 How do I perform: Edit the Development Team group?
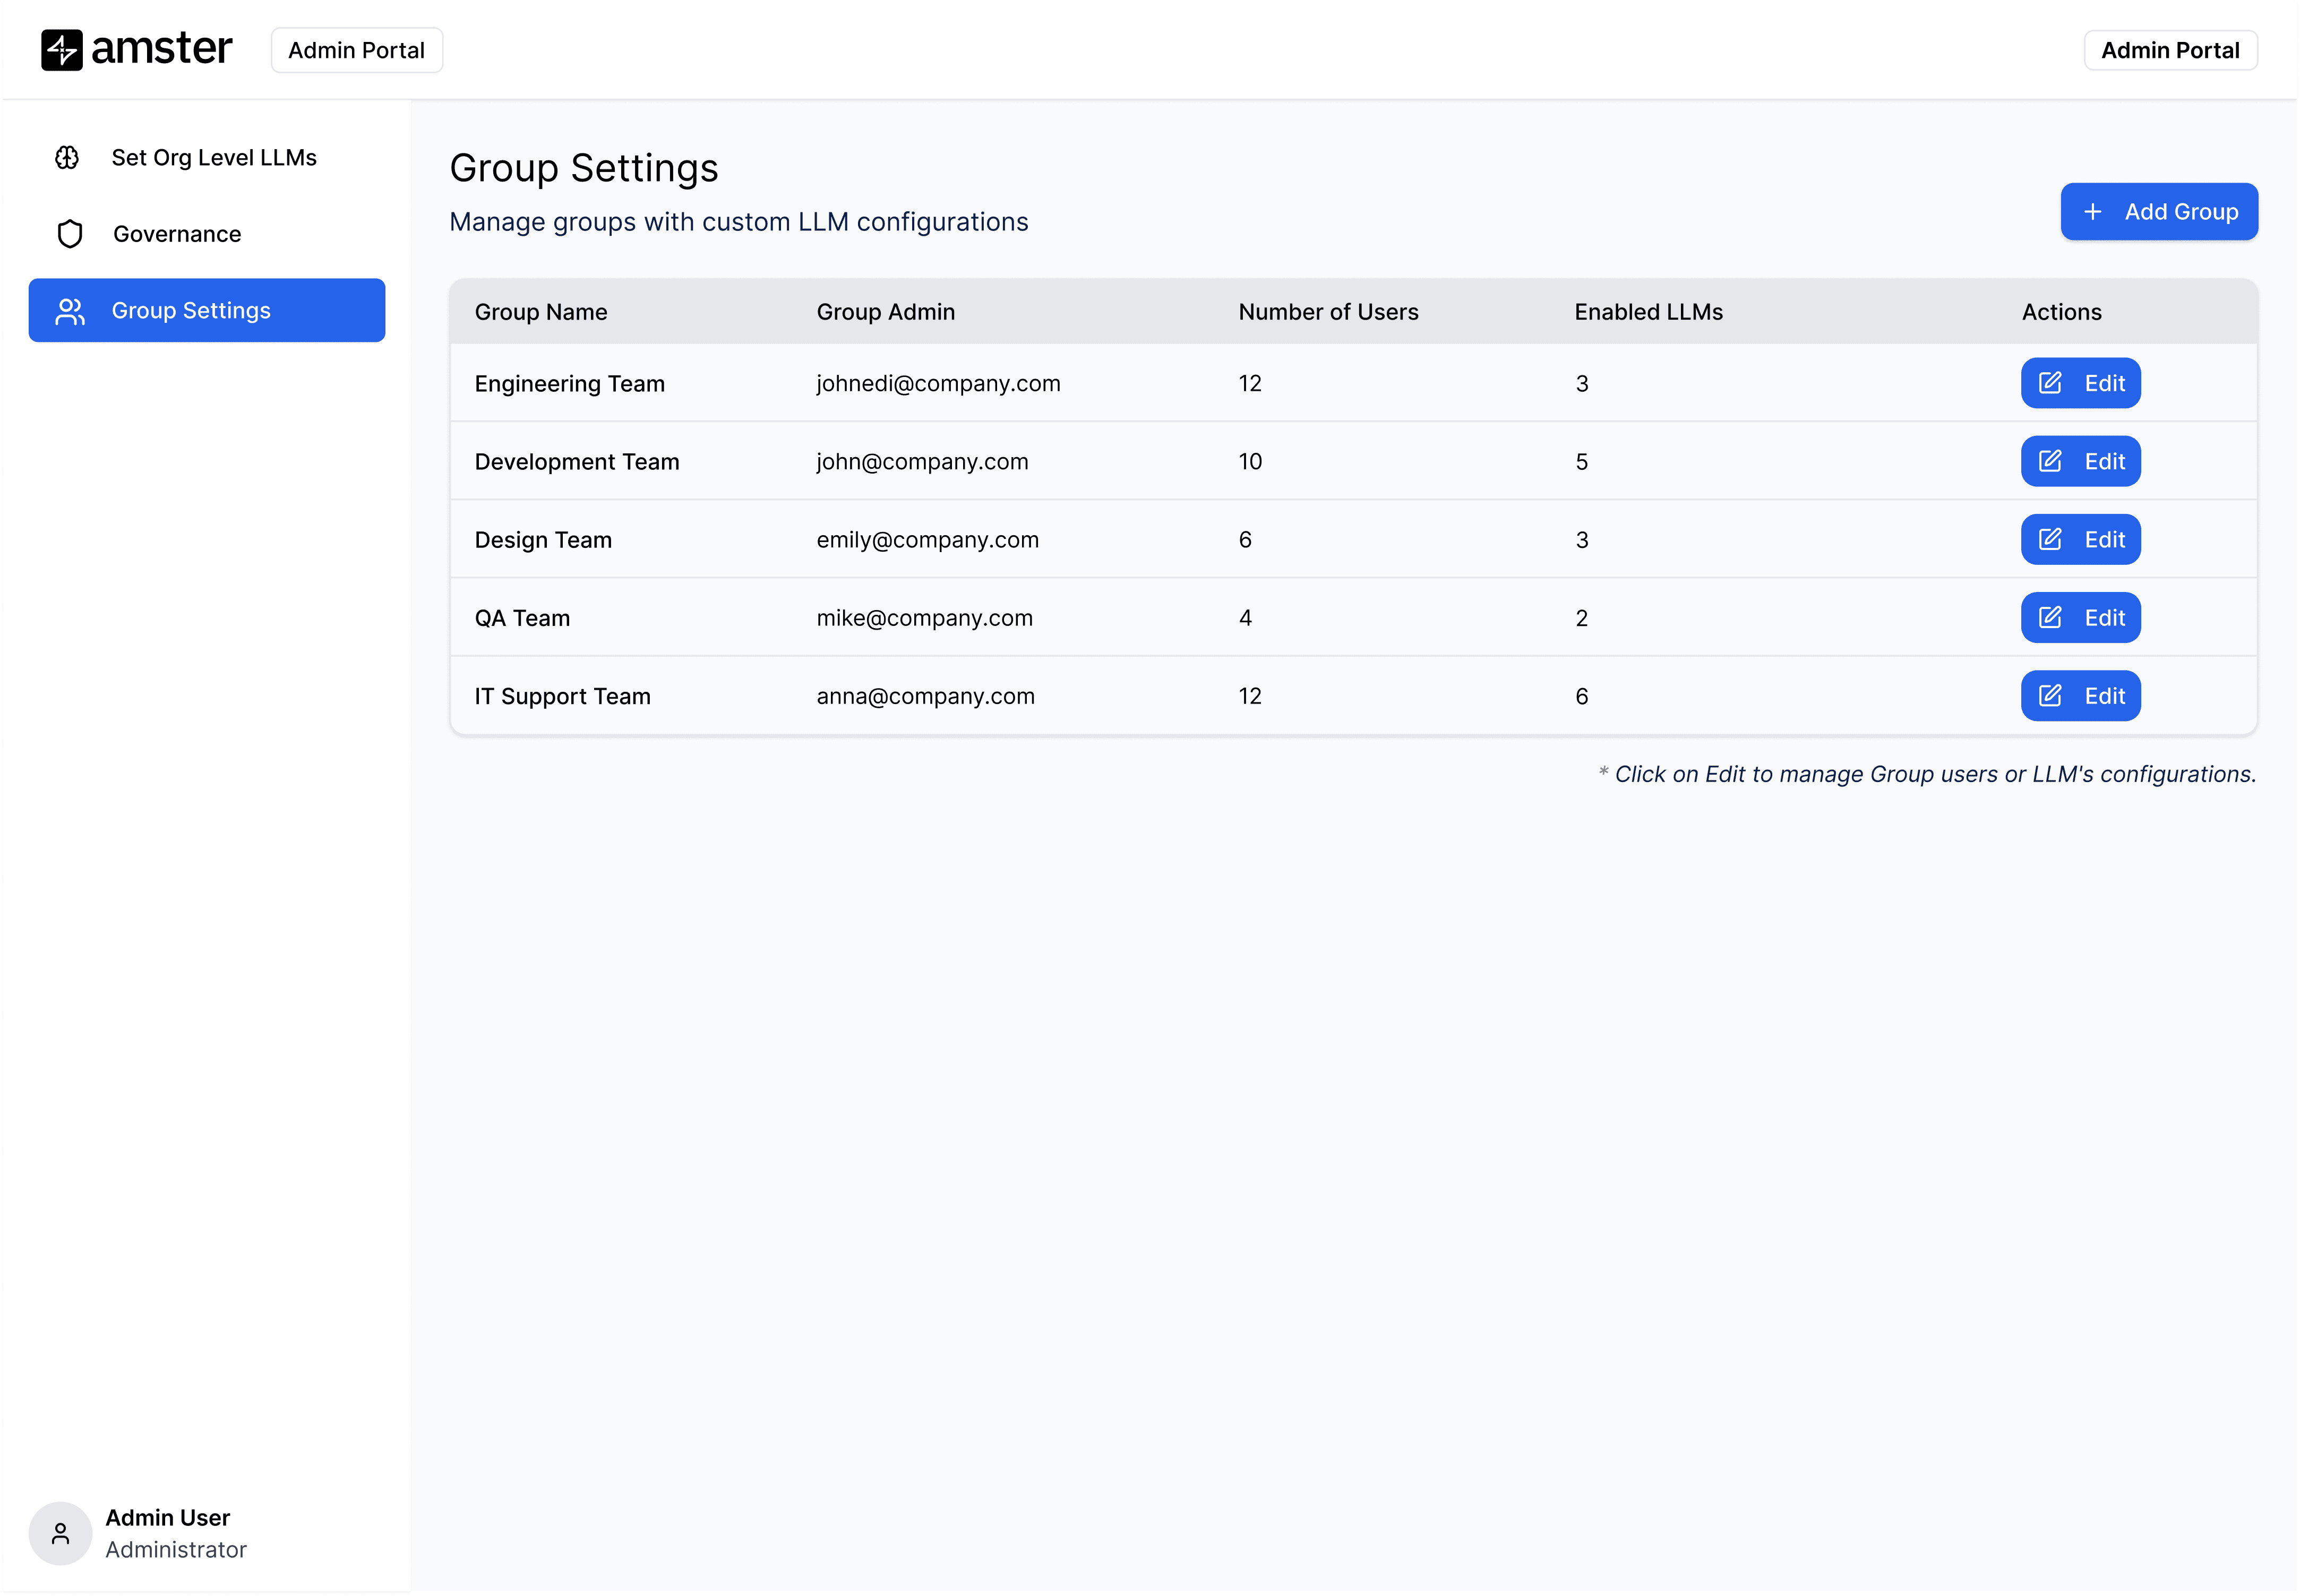(x=2080, y=462)
